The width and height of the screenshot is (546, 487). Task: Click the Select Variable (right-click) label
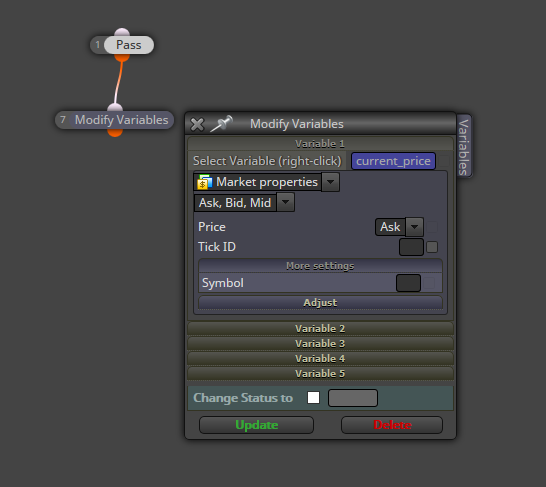point(267,161)
